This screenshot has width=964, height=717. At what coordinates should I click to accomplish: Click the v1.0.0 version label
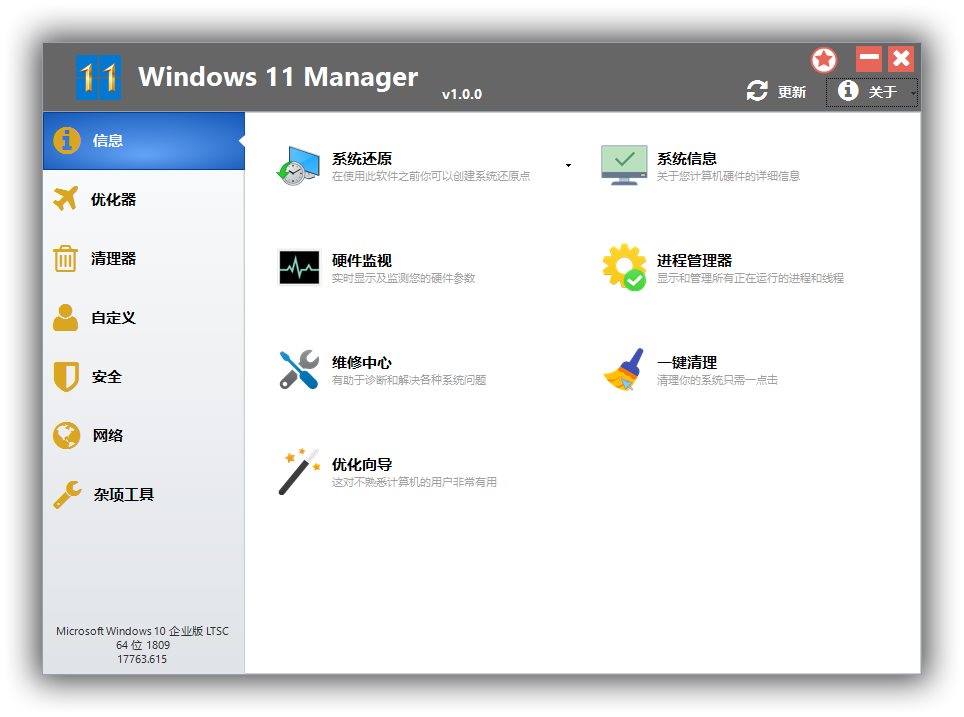(x=462, y=94)
